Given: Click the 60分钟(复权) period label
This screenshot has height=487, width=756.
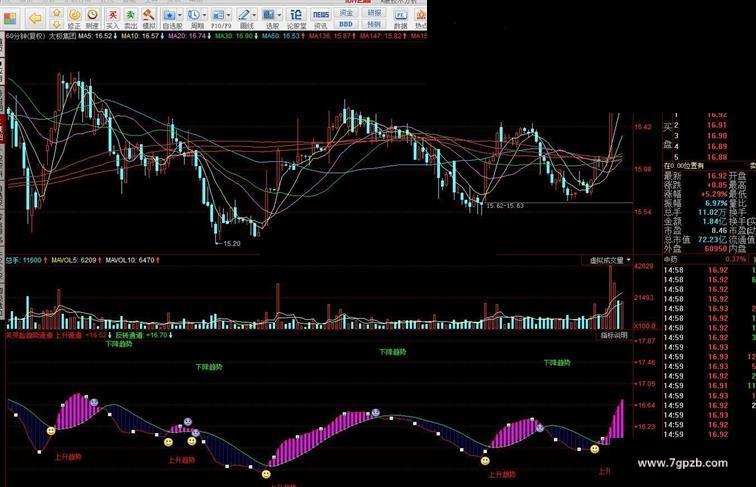Looking at the screenshot, I should 26,36.
